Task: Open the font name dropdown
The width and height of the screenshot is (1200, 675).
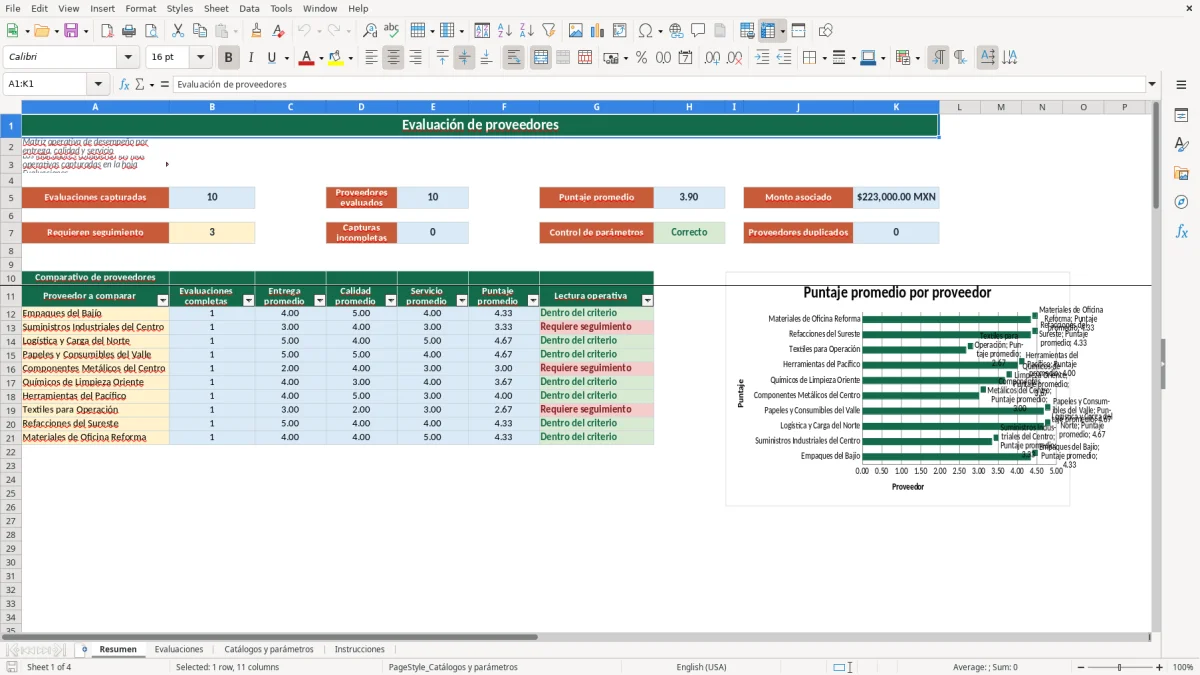Action: (x=128, y=58)
